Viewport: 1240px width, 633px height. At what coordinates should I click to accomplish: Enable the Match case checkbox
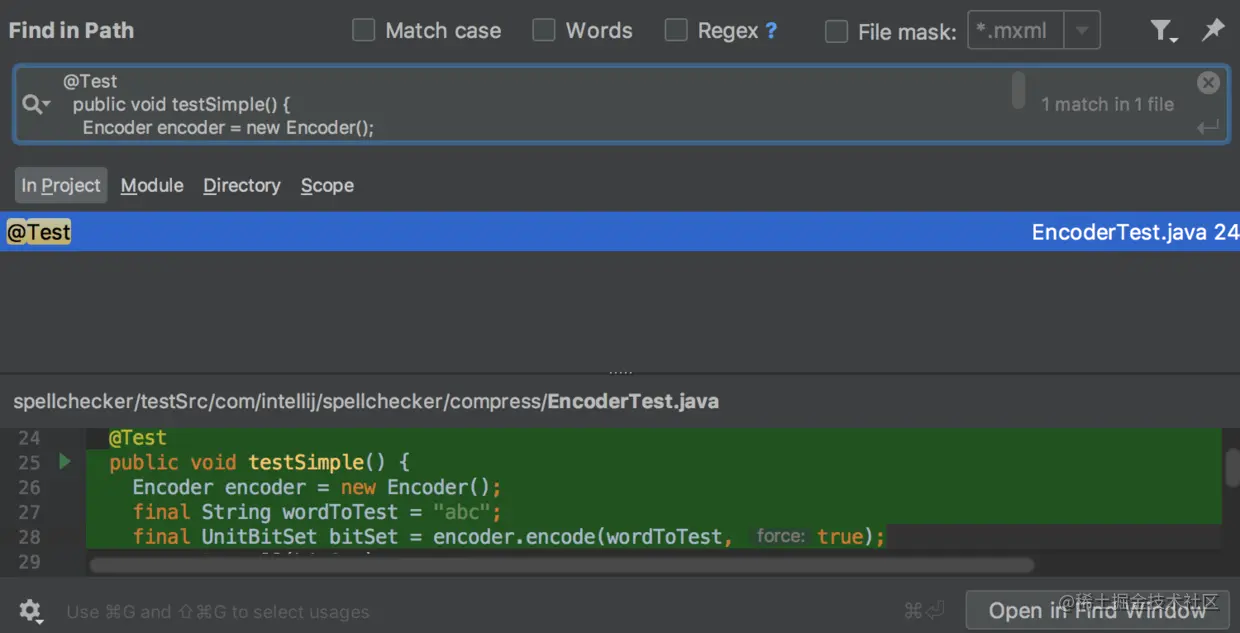pos(363,30)
